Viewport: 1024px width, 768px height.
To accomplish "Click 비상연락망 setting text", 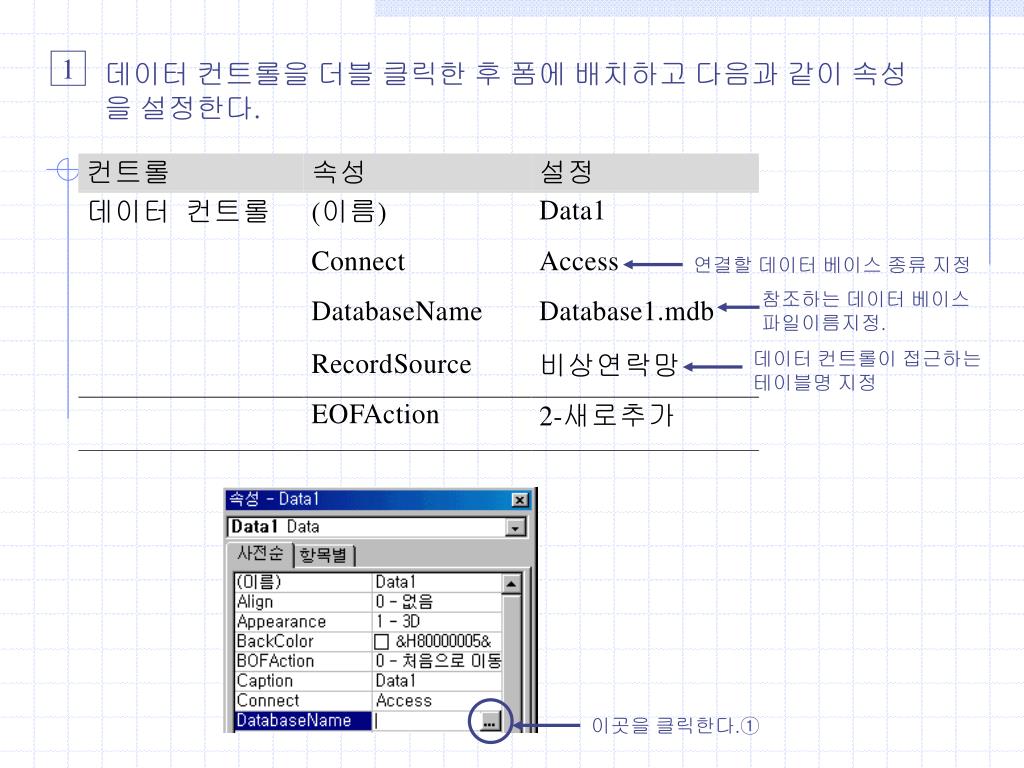I will [609, 364].
